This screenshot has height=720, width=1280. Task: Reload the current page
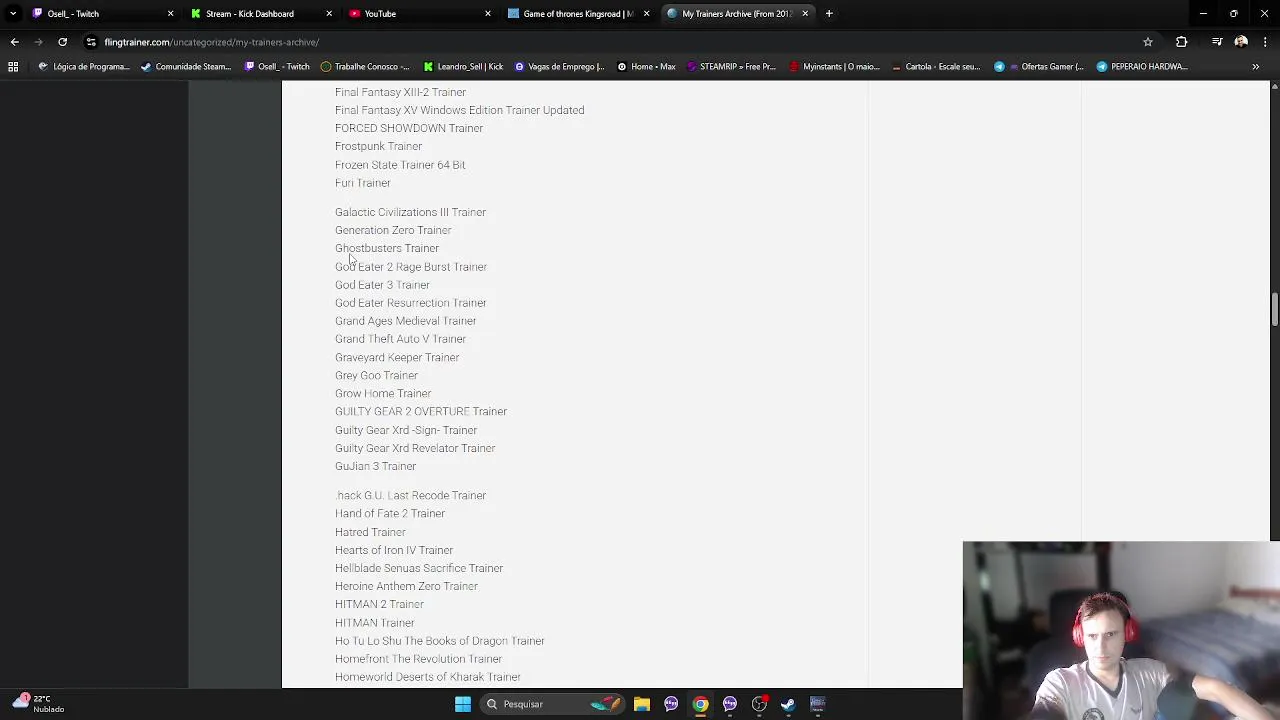click(62, 42)
